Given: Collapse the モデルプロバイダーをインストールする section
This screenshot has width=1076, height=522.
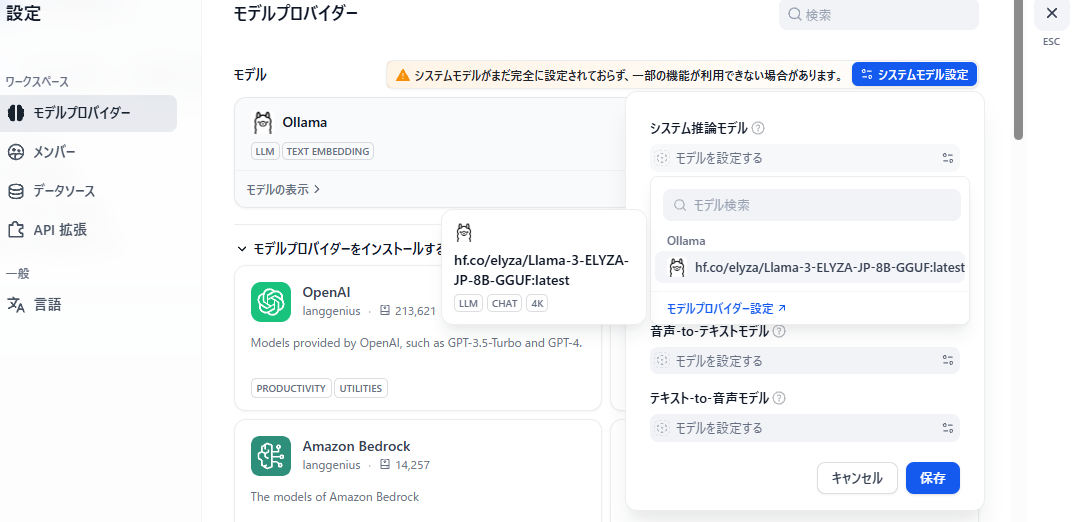Looking at the screenshot, I should point(341,248).
